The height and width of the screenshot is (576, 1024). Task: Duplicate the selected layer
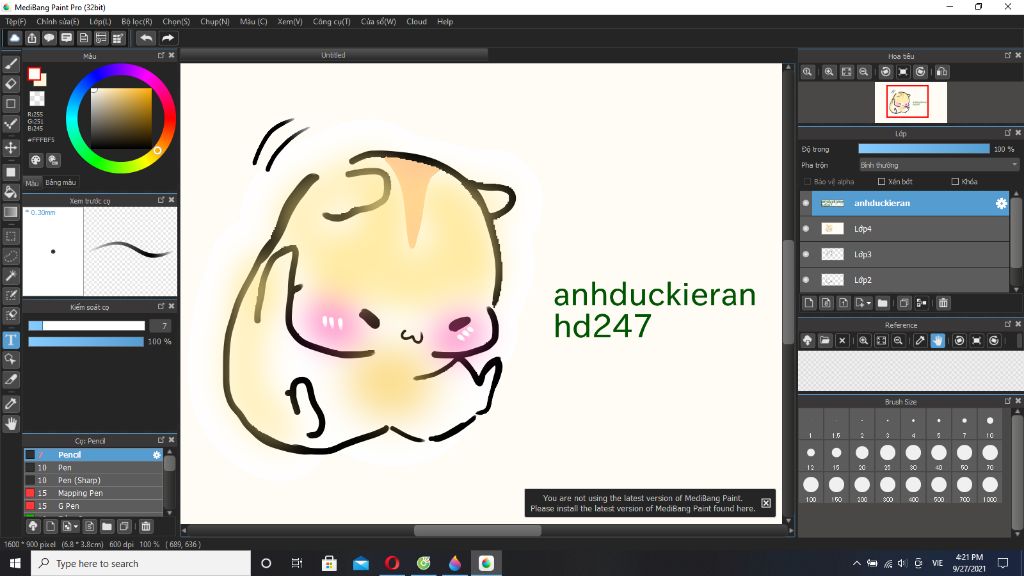tap(904, 303)
